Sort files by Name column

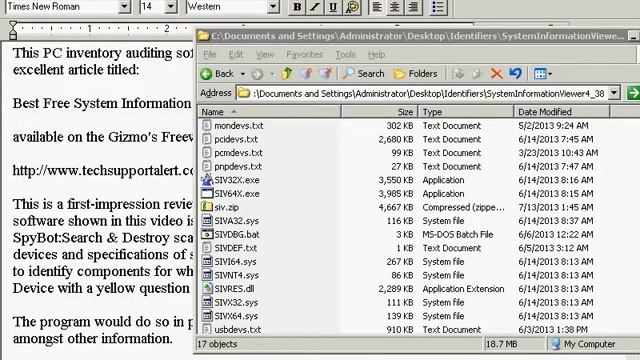[269, 111]
